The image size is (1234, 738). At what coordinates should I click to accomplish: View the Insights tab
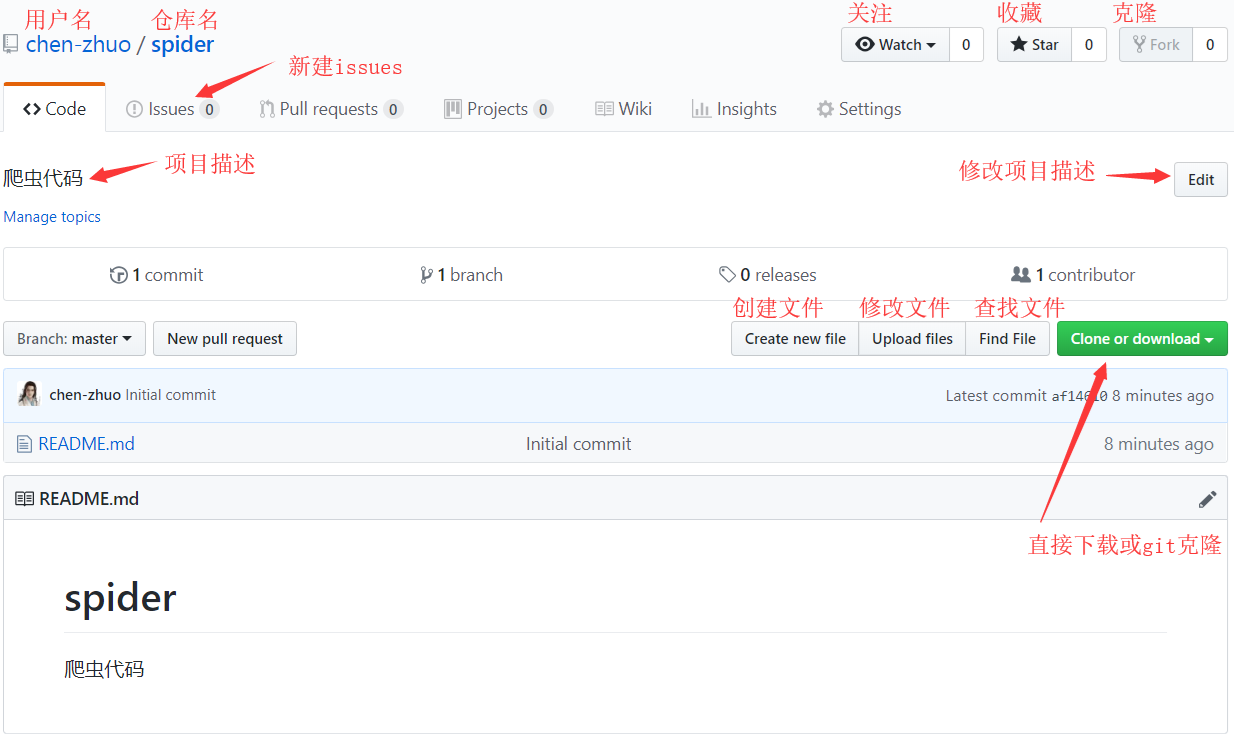[x=734, y=109]
